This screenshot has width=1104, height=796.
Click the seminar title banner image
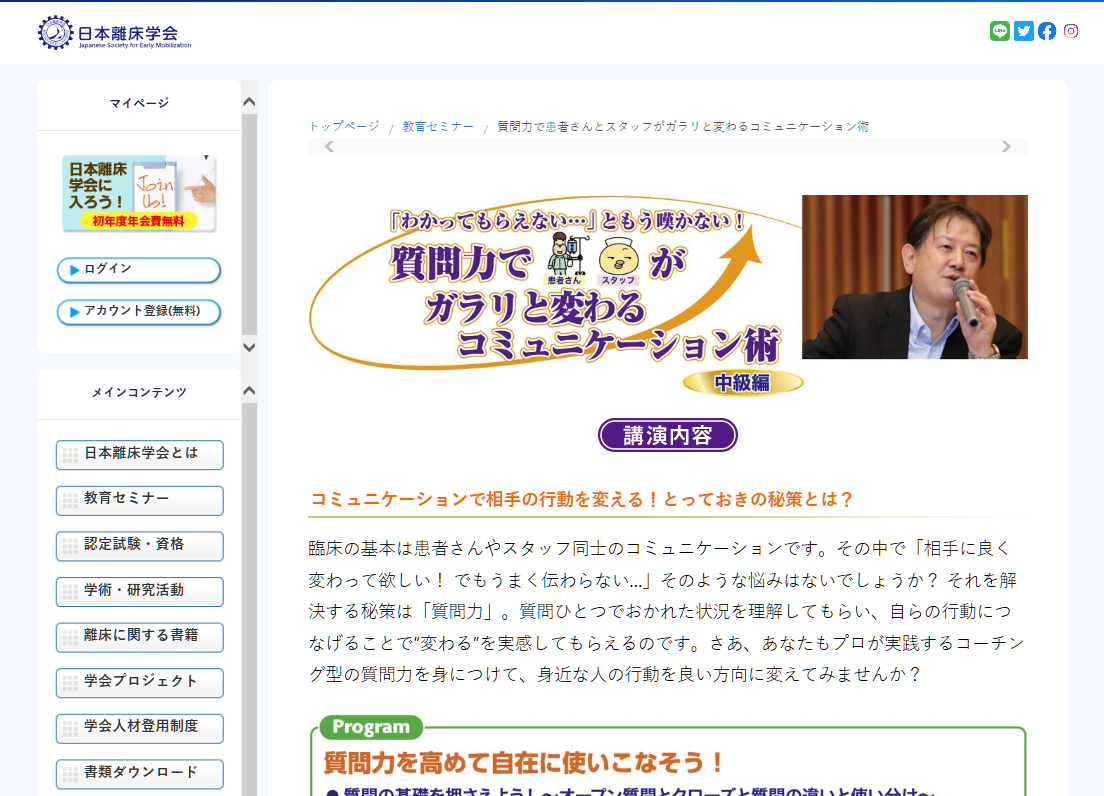click(556, 296)
